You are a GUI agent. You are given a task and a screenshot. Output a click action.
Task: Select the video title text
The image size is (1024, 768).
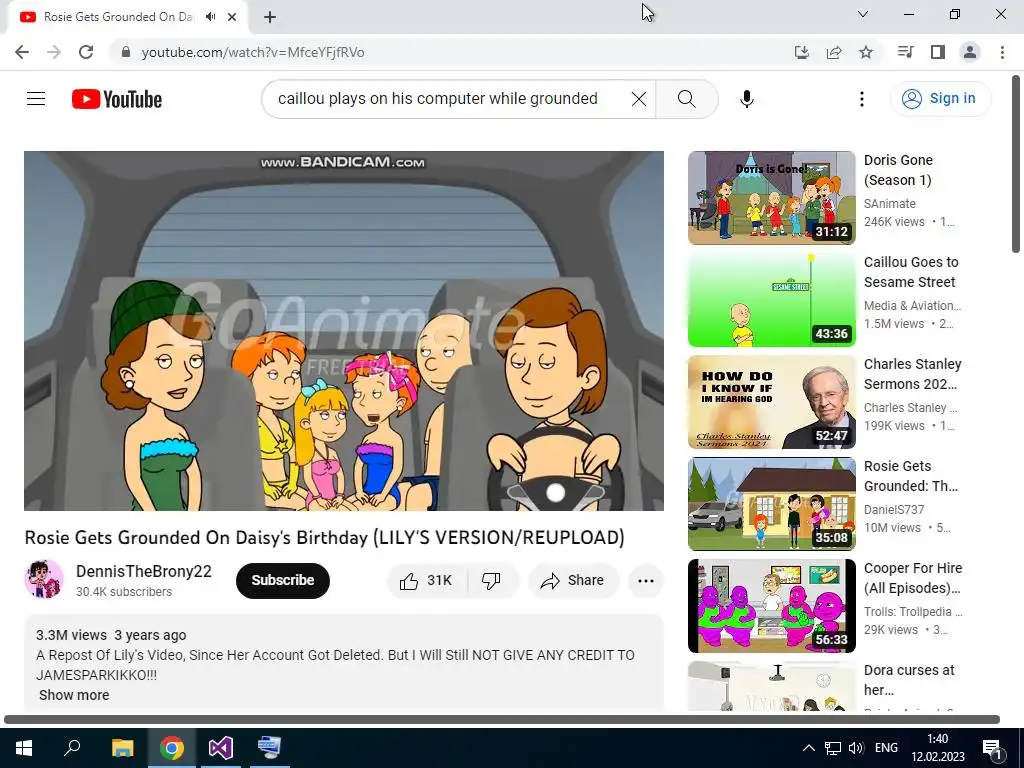click(x=325, y=537)
